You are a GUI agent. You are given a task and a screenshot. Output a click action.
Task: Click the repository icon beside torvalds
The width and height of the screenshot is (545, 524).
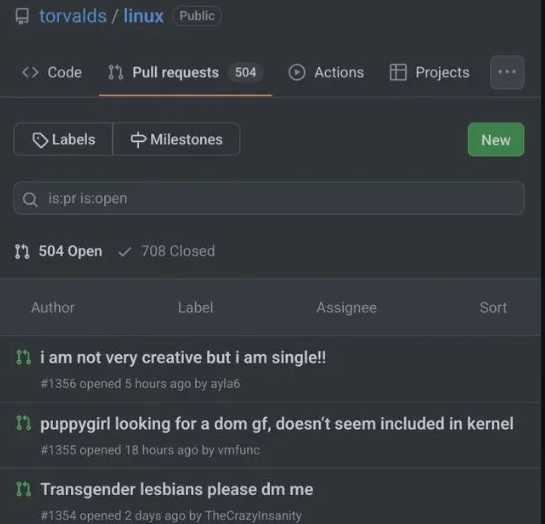tap(22, 16)
